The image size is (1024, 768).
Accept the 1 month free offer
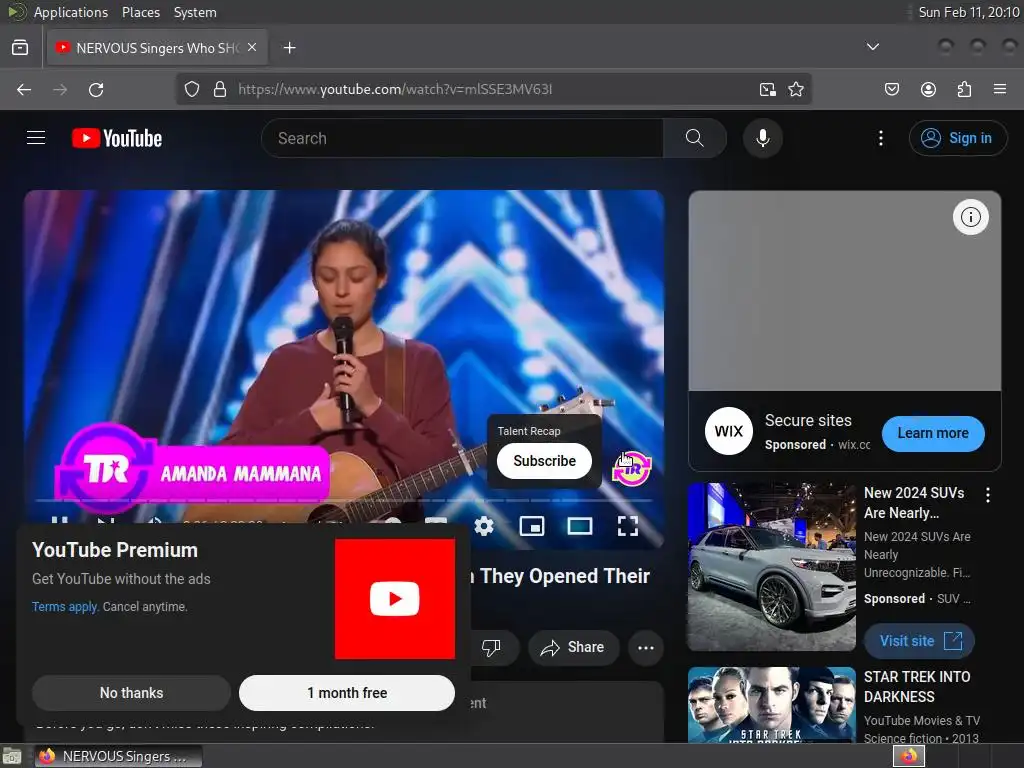point(347,692)
